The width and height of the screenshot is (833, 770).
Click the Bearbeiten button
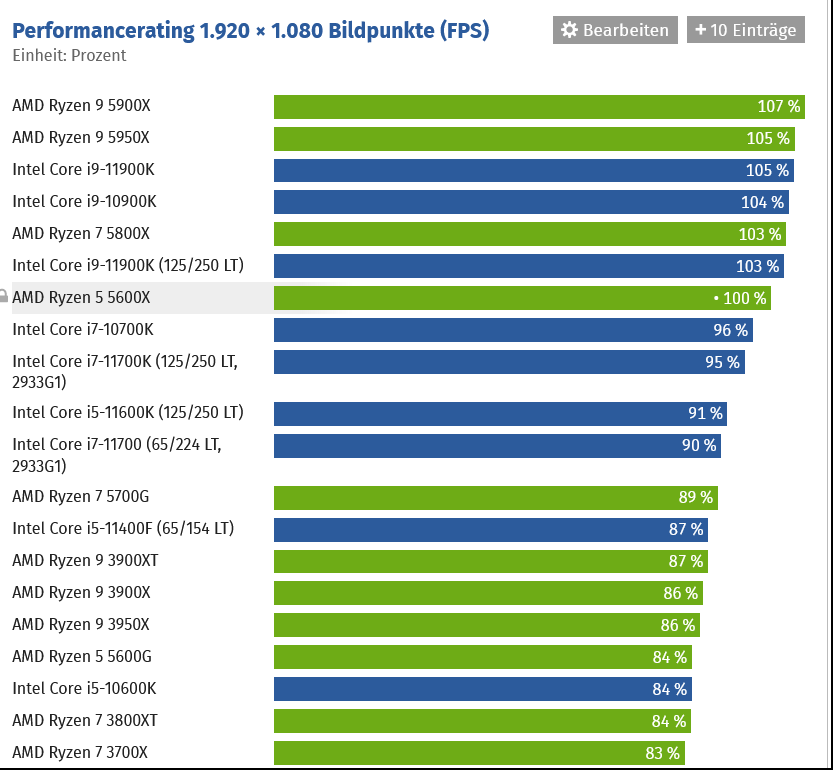615,30
